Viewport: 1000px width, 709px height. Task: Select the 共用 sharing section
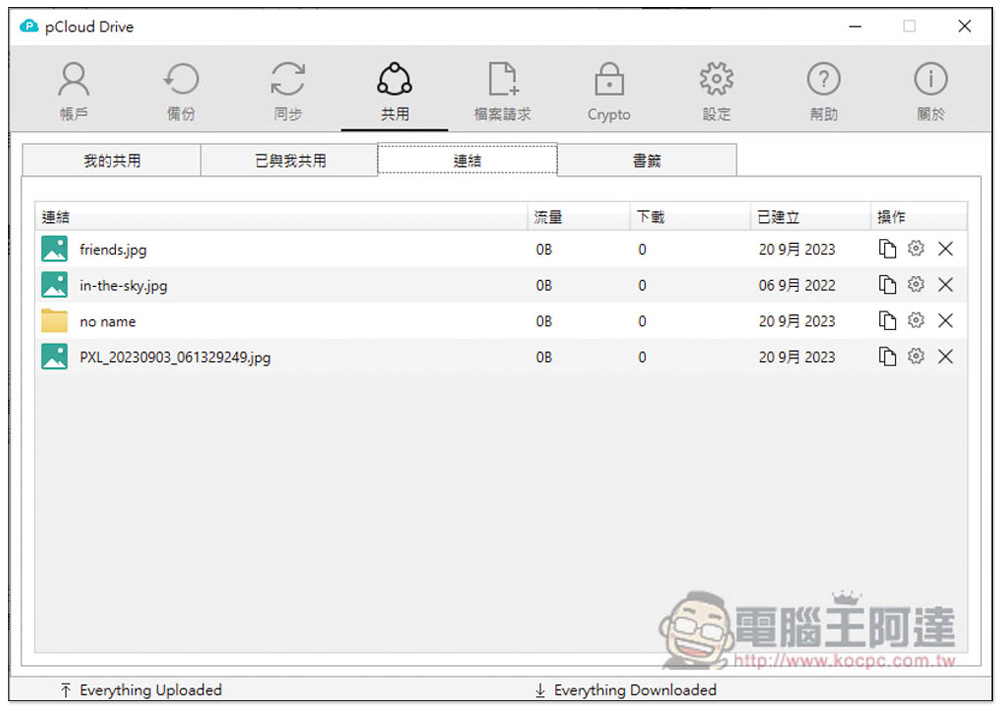(x=395, y=91)
